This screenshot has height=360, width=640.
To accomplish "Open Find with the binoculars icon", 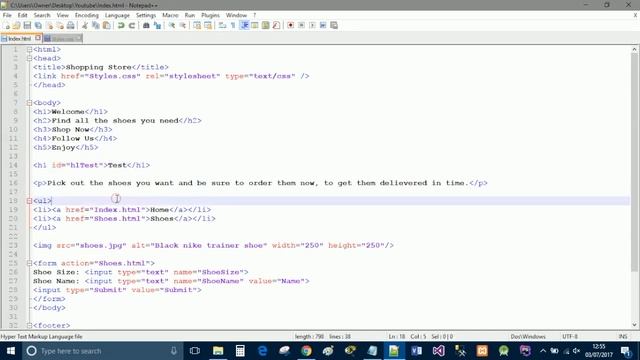I will [146, 25].
